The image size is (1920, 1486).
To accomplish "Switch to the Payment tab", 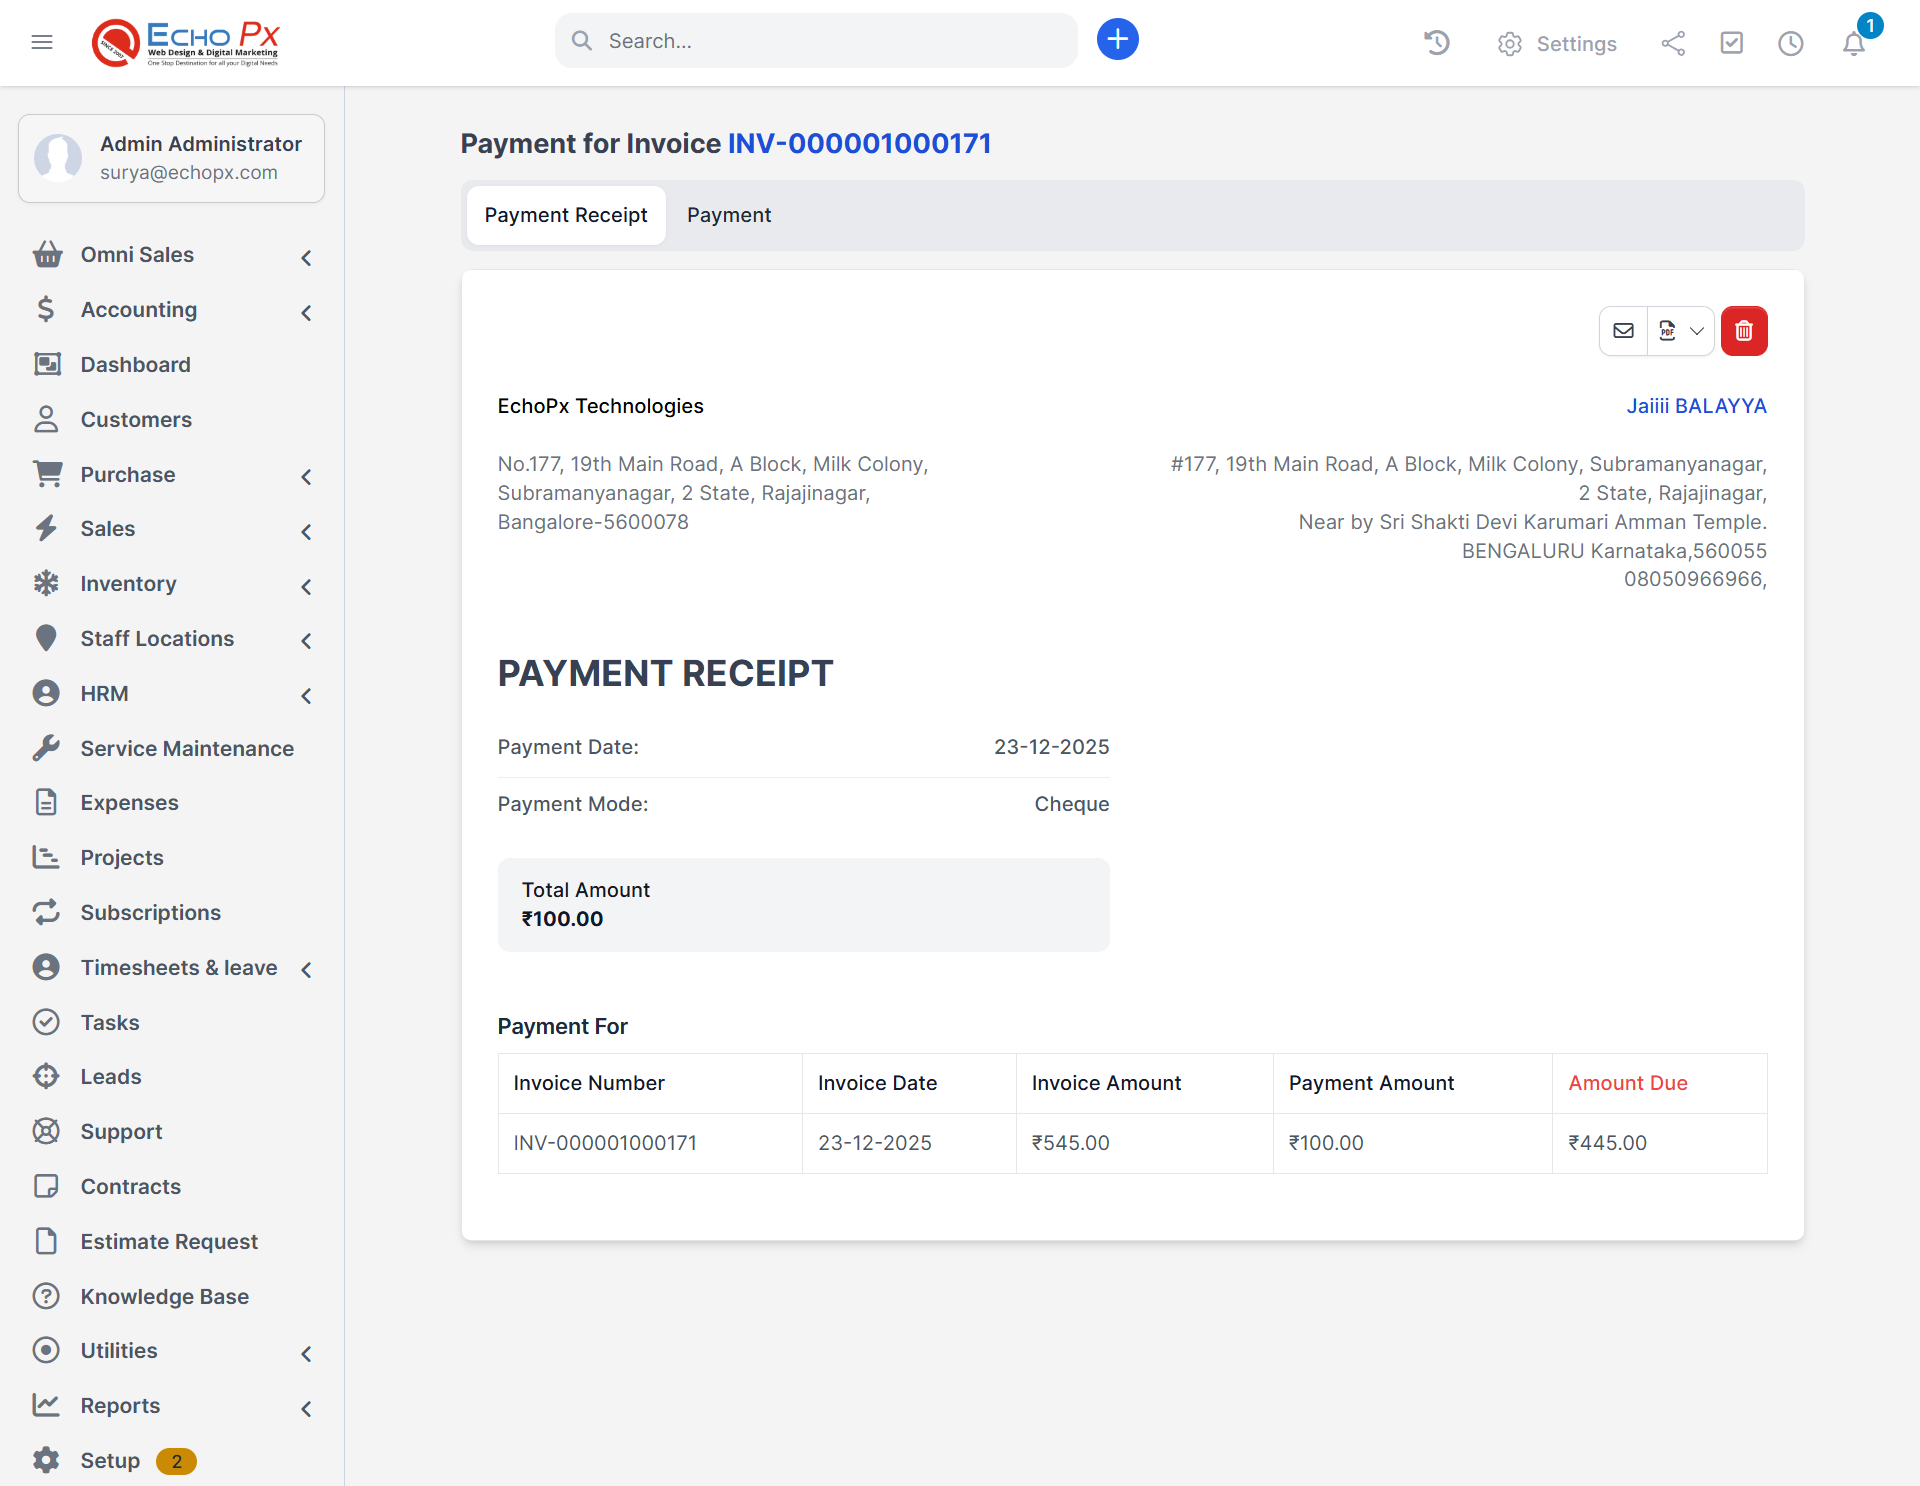I will pos(728,215).
